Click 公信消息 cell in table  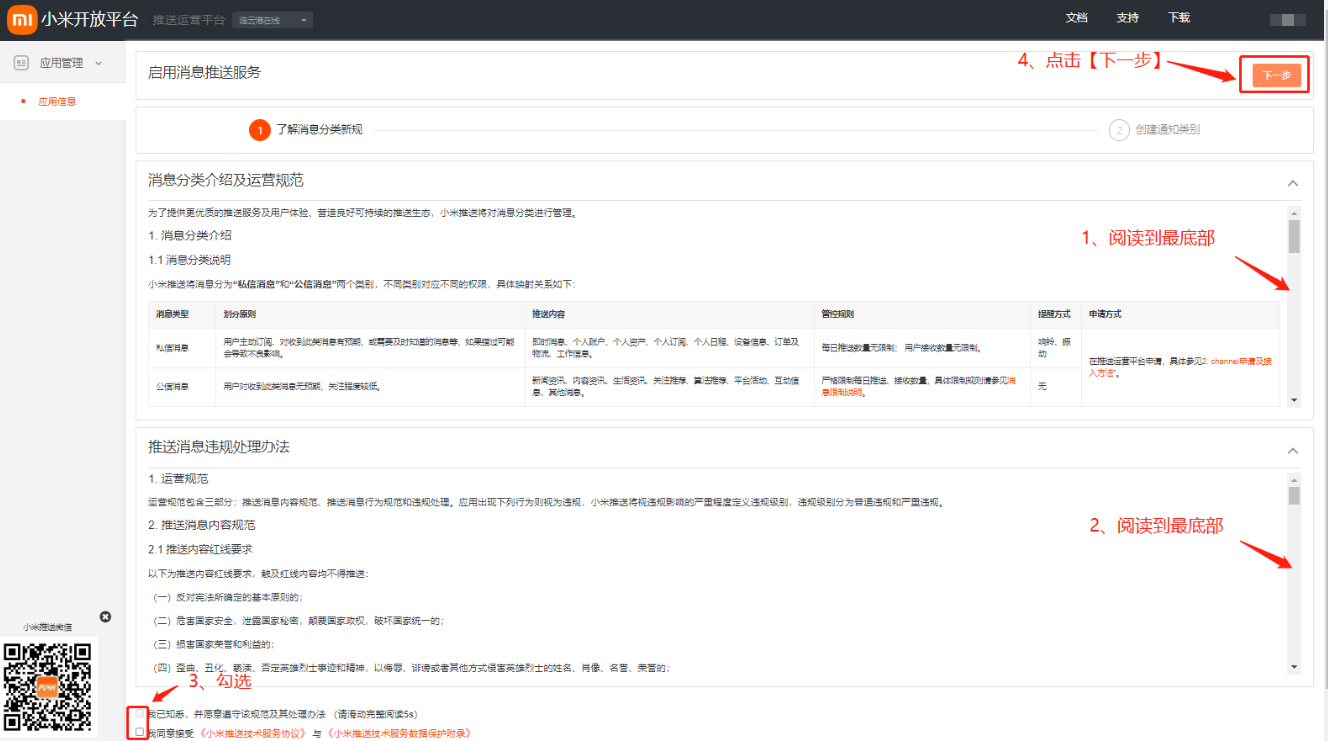(173, 386)
